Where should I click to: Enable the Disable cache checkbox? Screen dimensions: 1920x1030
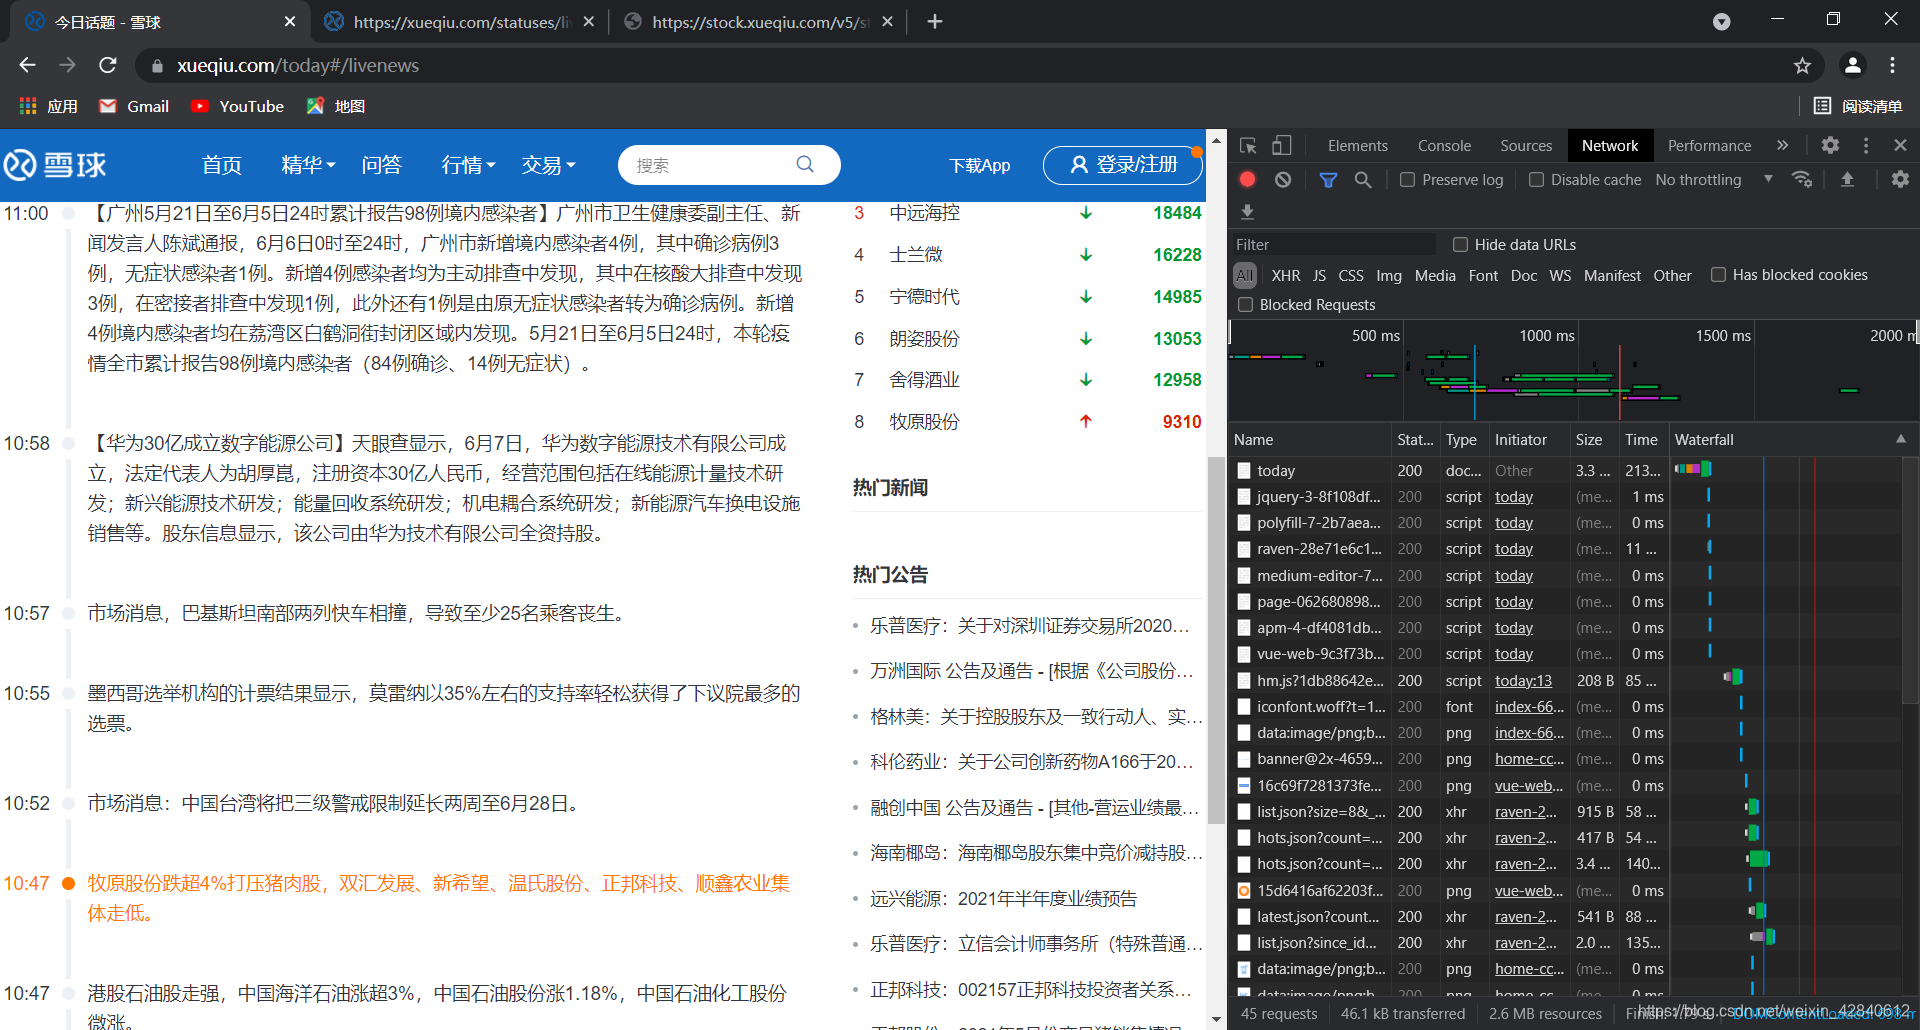(1536, 180)
